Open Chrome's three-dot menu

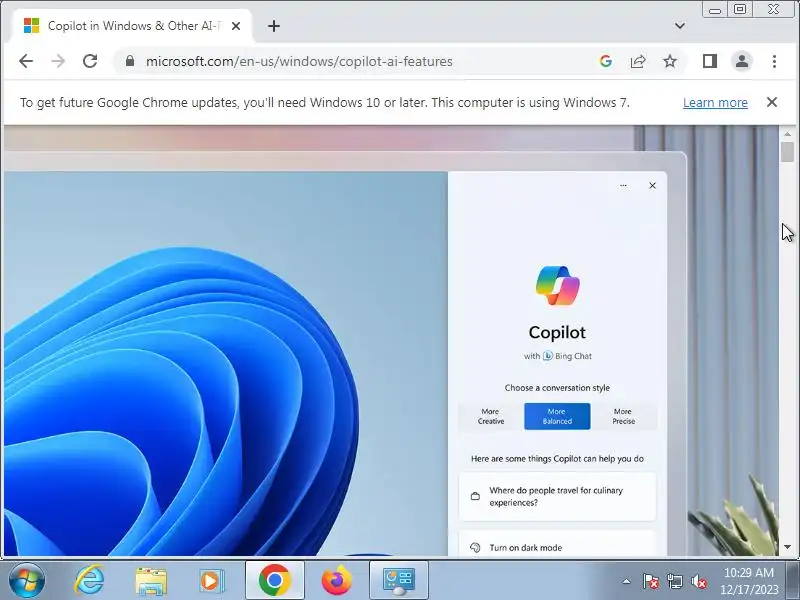(774, 61)
